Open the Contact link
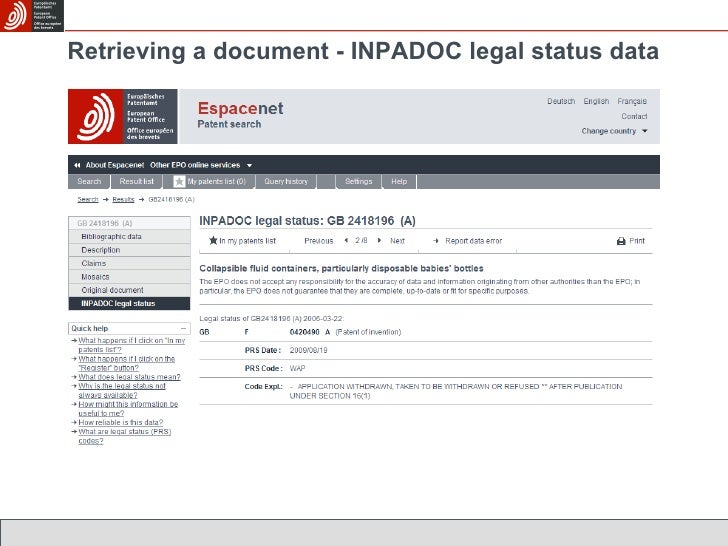728x546 pixels. pos(634,117)
